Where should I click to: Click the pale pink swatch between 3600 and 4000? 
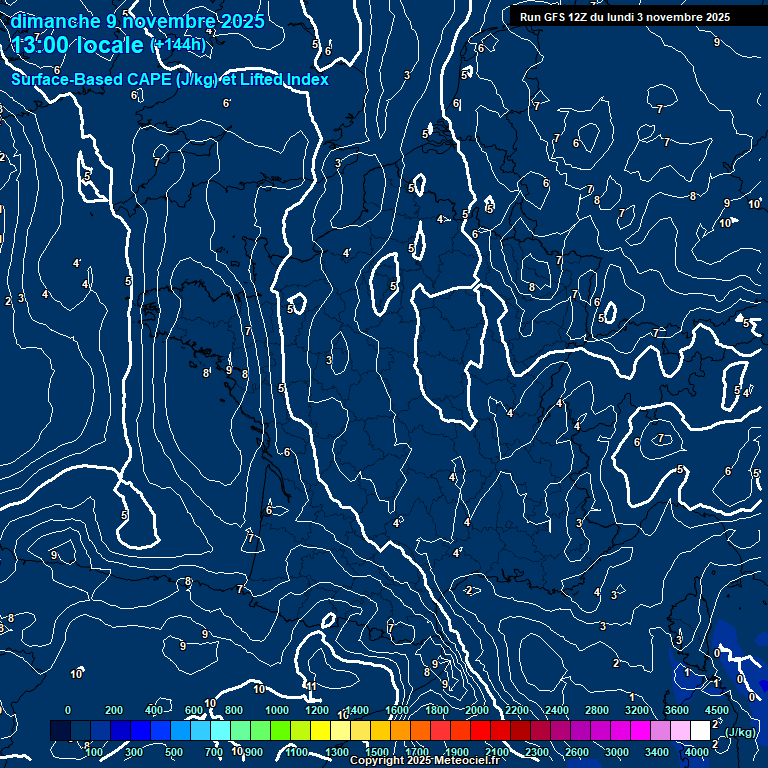[680, 730]
